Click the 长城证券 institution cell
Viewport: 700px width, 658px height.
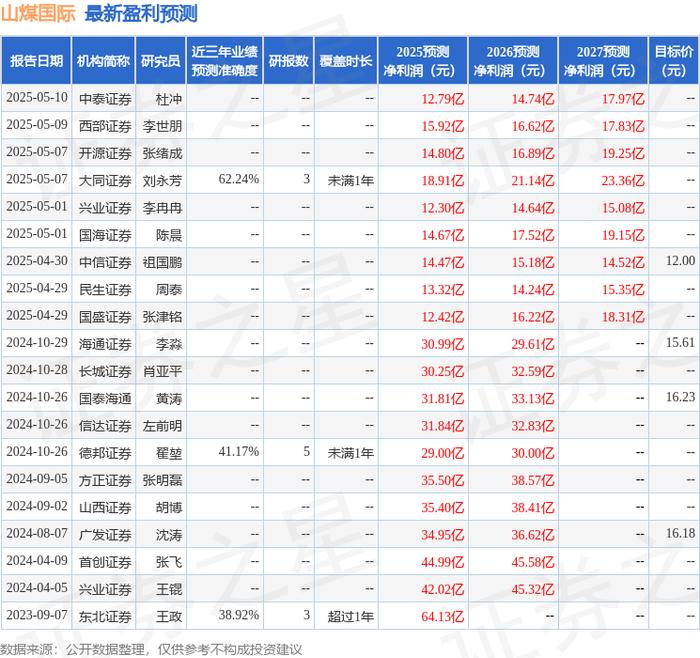pos(105,371)
